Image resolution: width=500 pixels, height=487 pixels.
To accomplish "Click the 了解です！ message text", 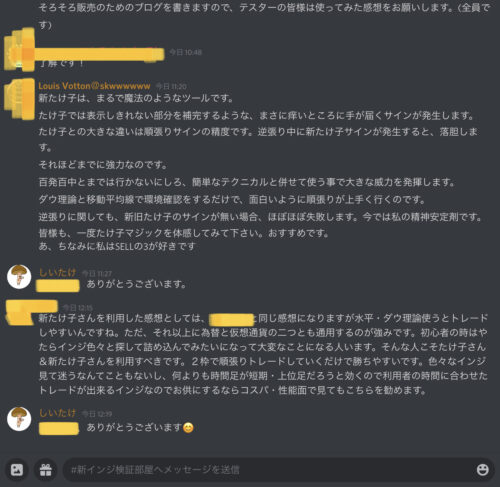I will [x=61, y=63].
